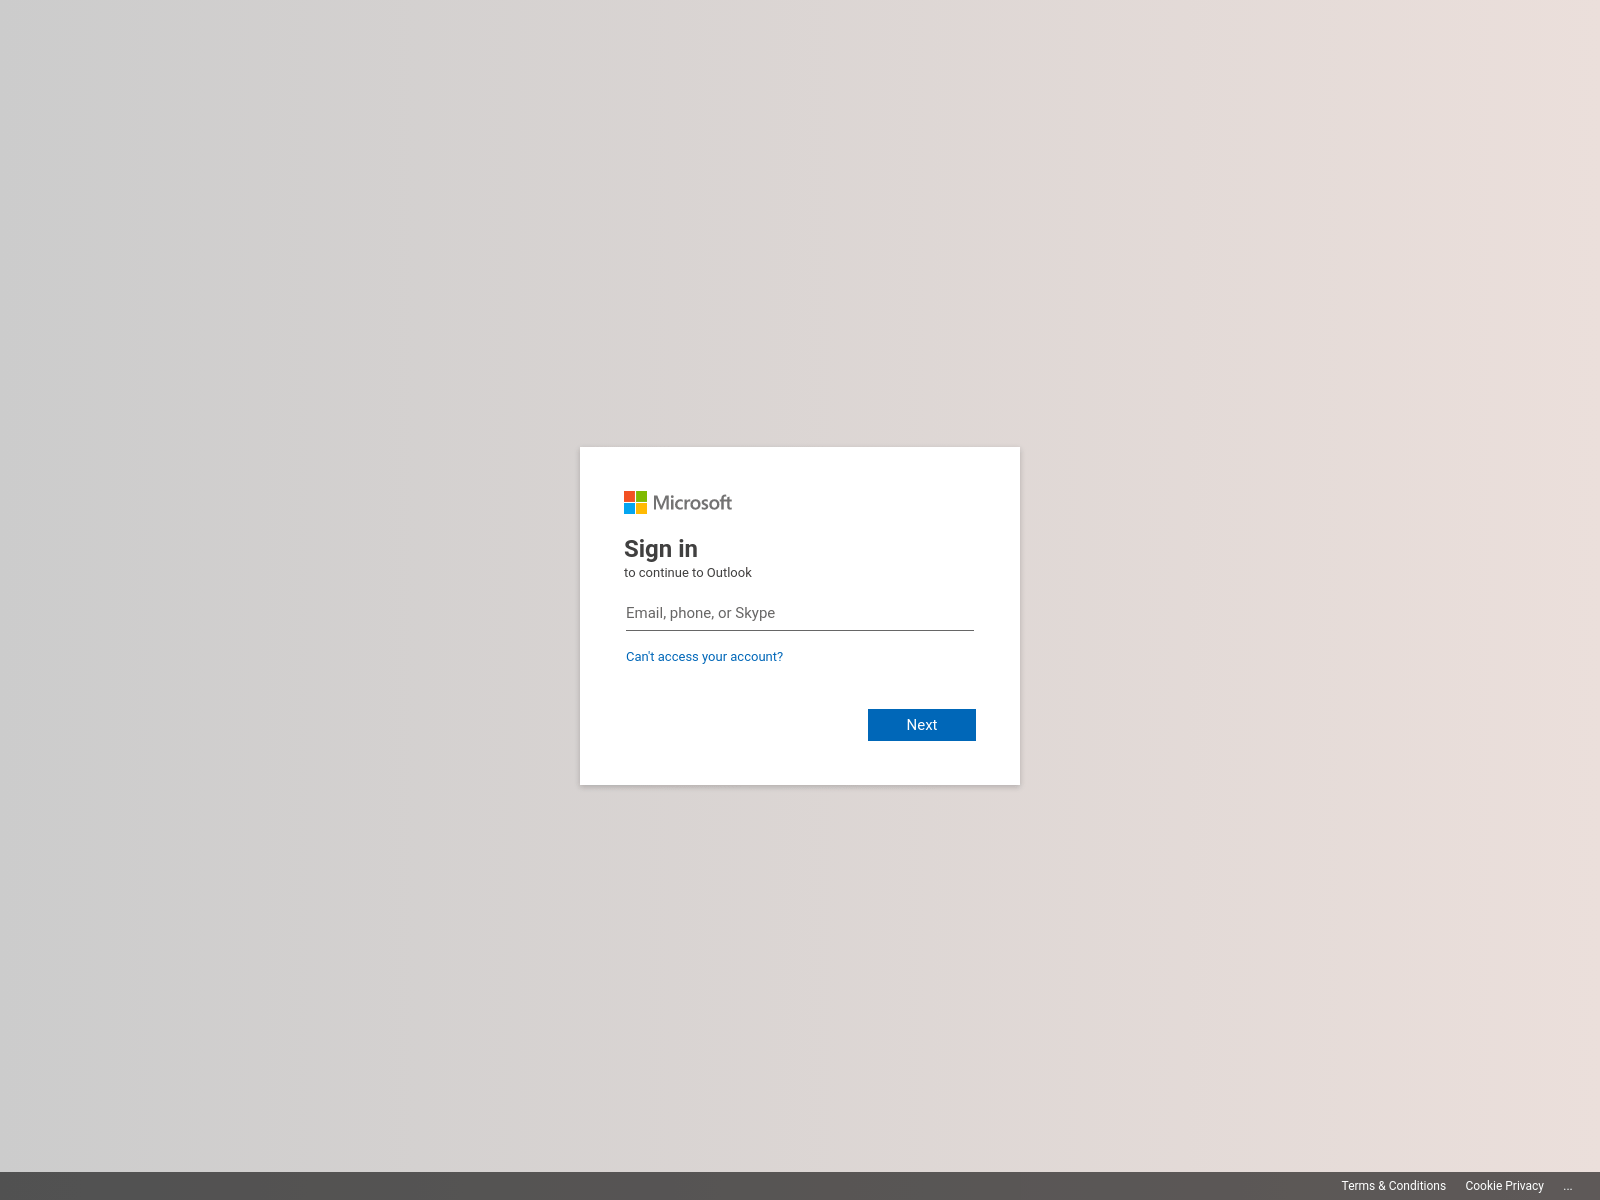Click the 'to continue to Outlook' text

(x=688, y=573)
